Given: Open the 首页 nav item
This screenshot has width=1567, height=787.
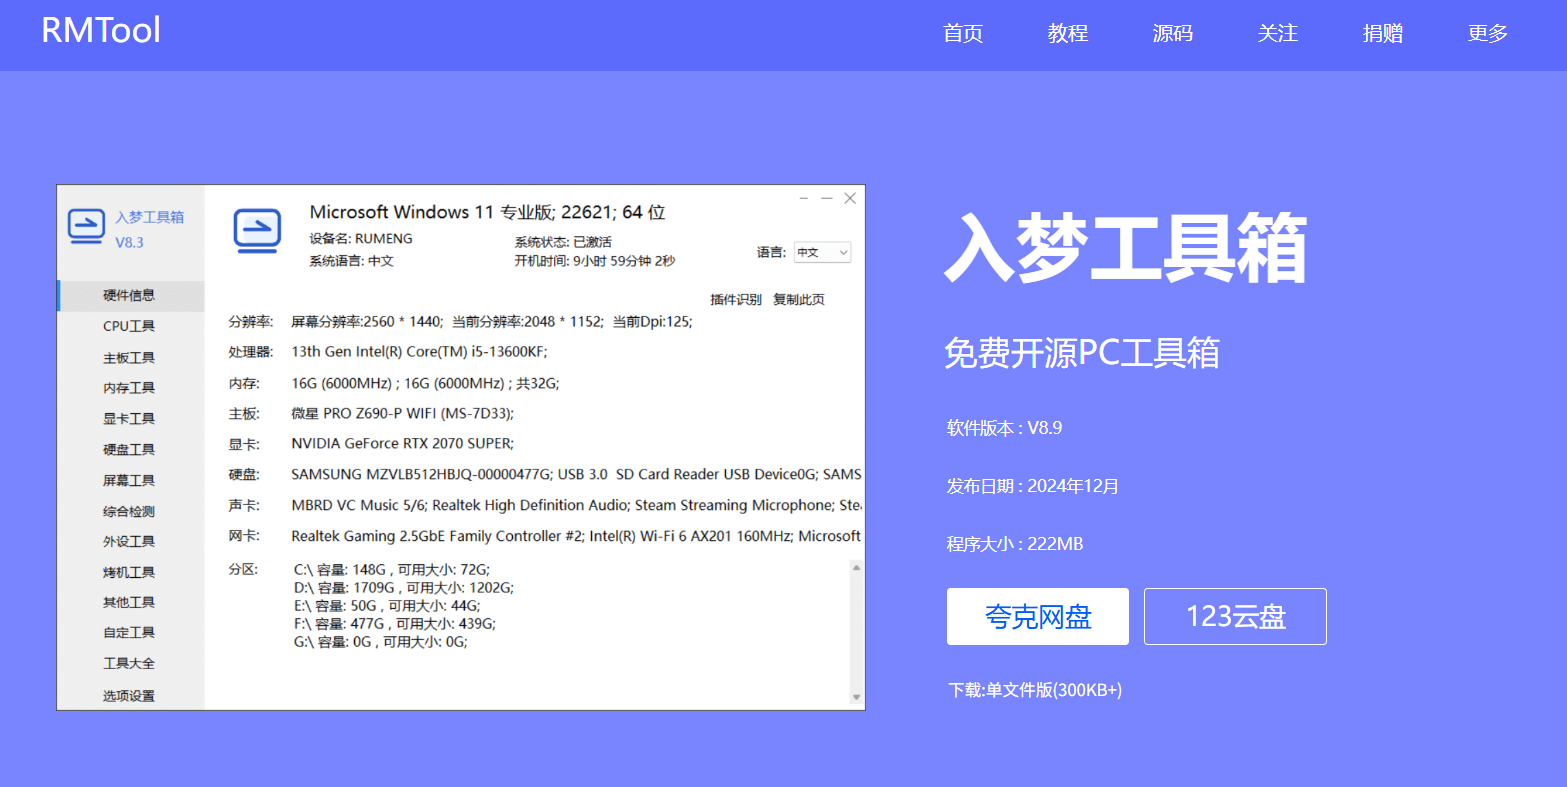Looking at the screenshot, I should point(963,33).
